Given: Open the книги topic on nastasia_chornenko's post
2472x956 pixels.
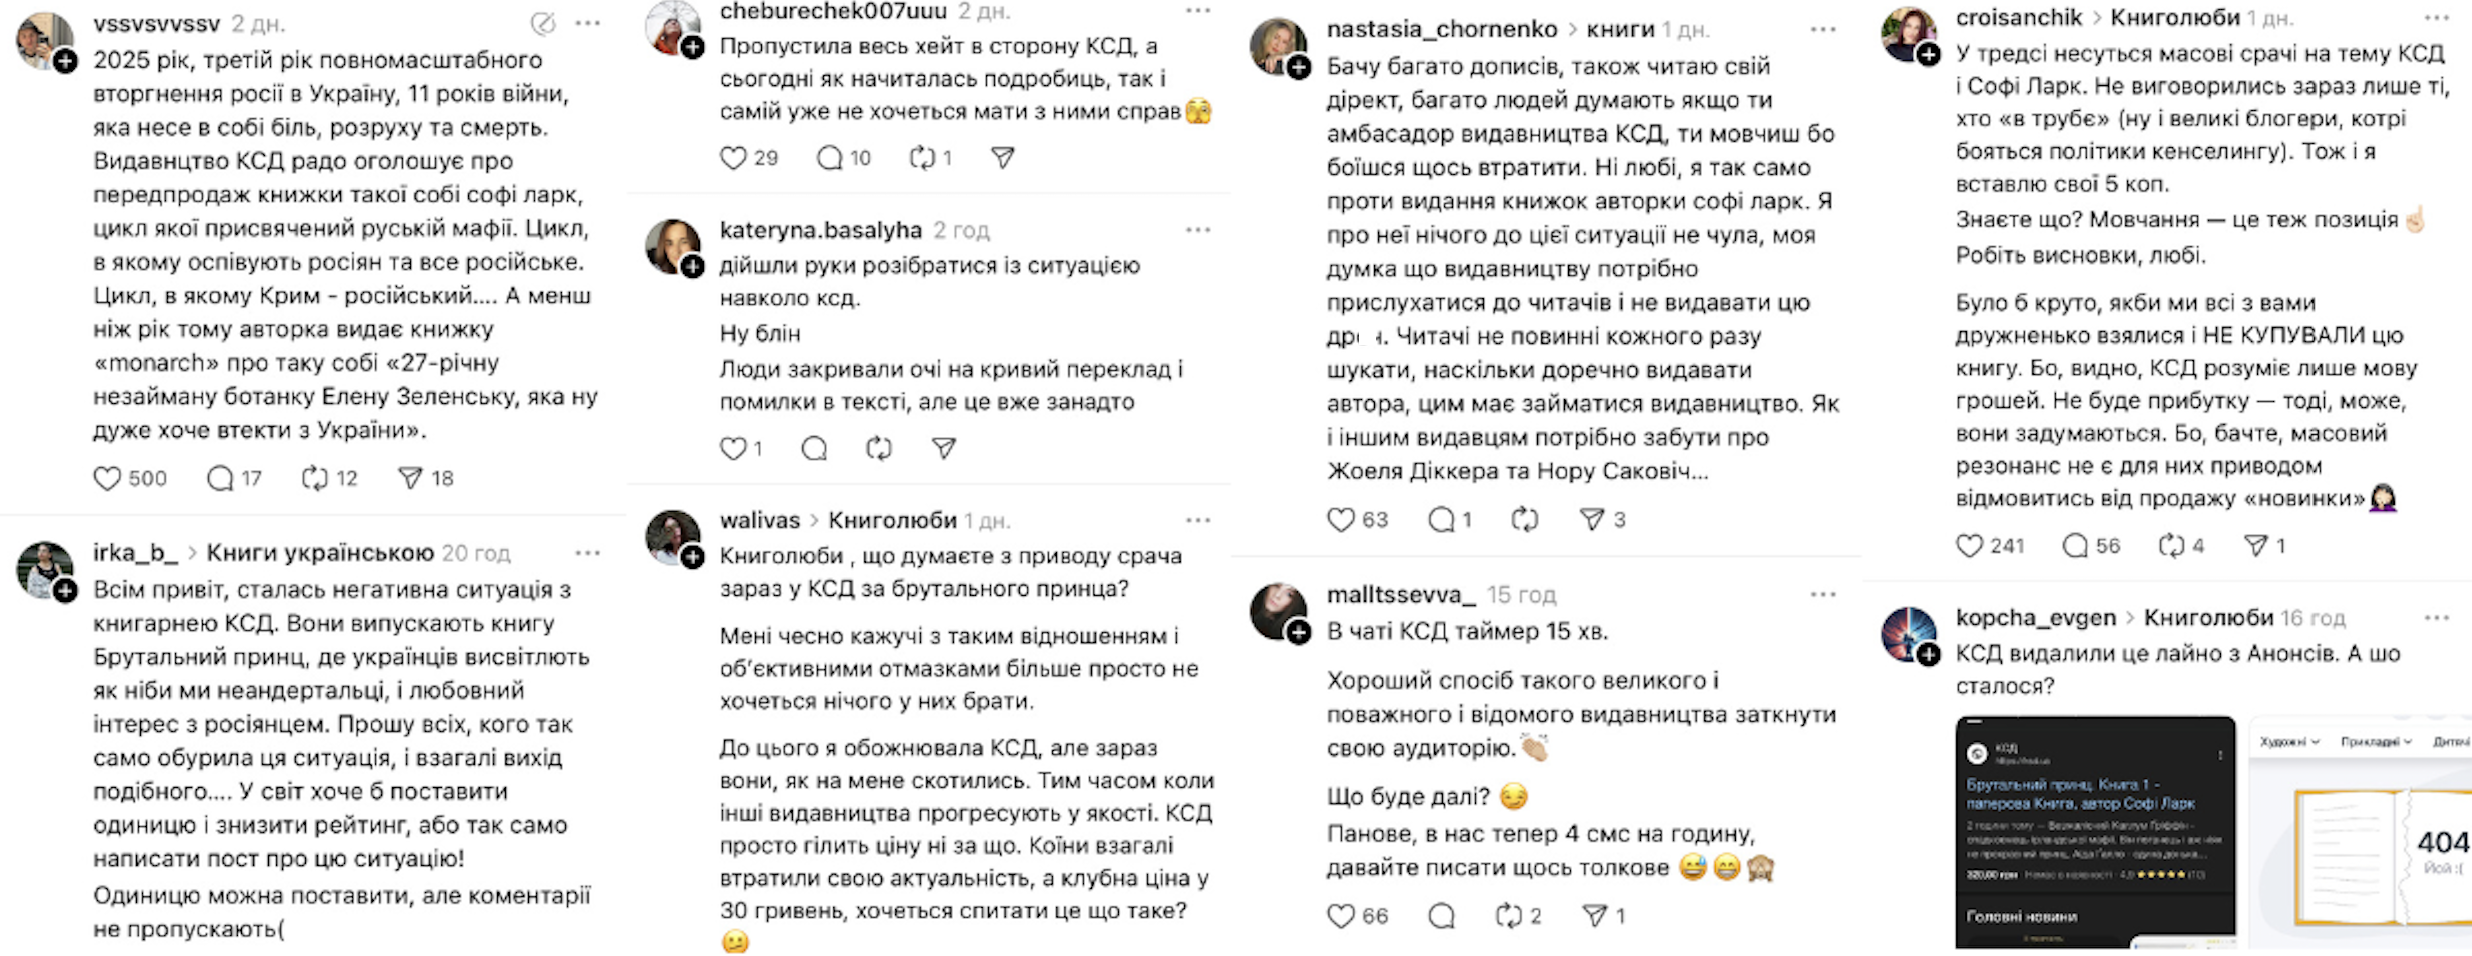Looking at the screenshot, I should [1620, 30].
